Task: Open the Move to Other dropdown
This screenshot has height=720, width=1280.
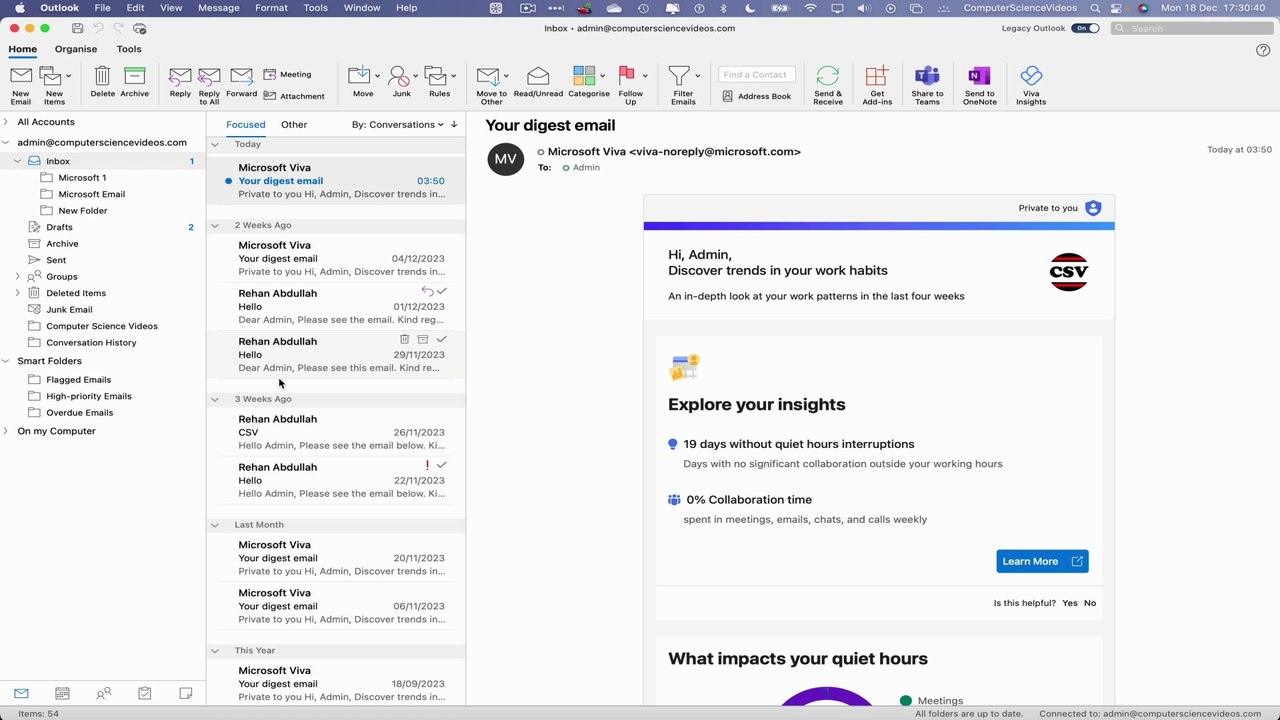Action: [x=506, y=76]
